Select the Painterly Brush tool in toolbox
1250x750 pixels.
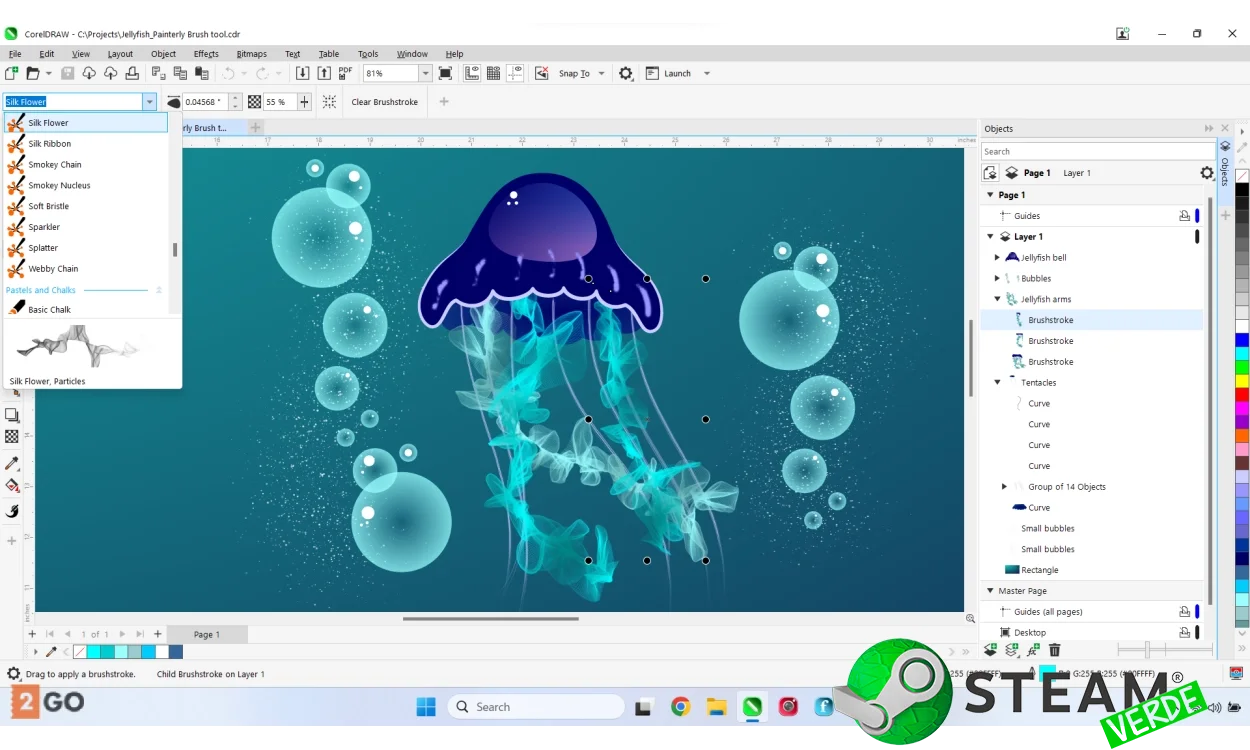pos(12,511)
